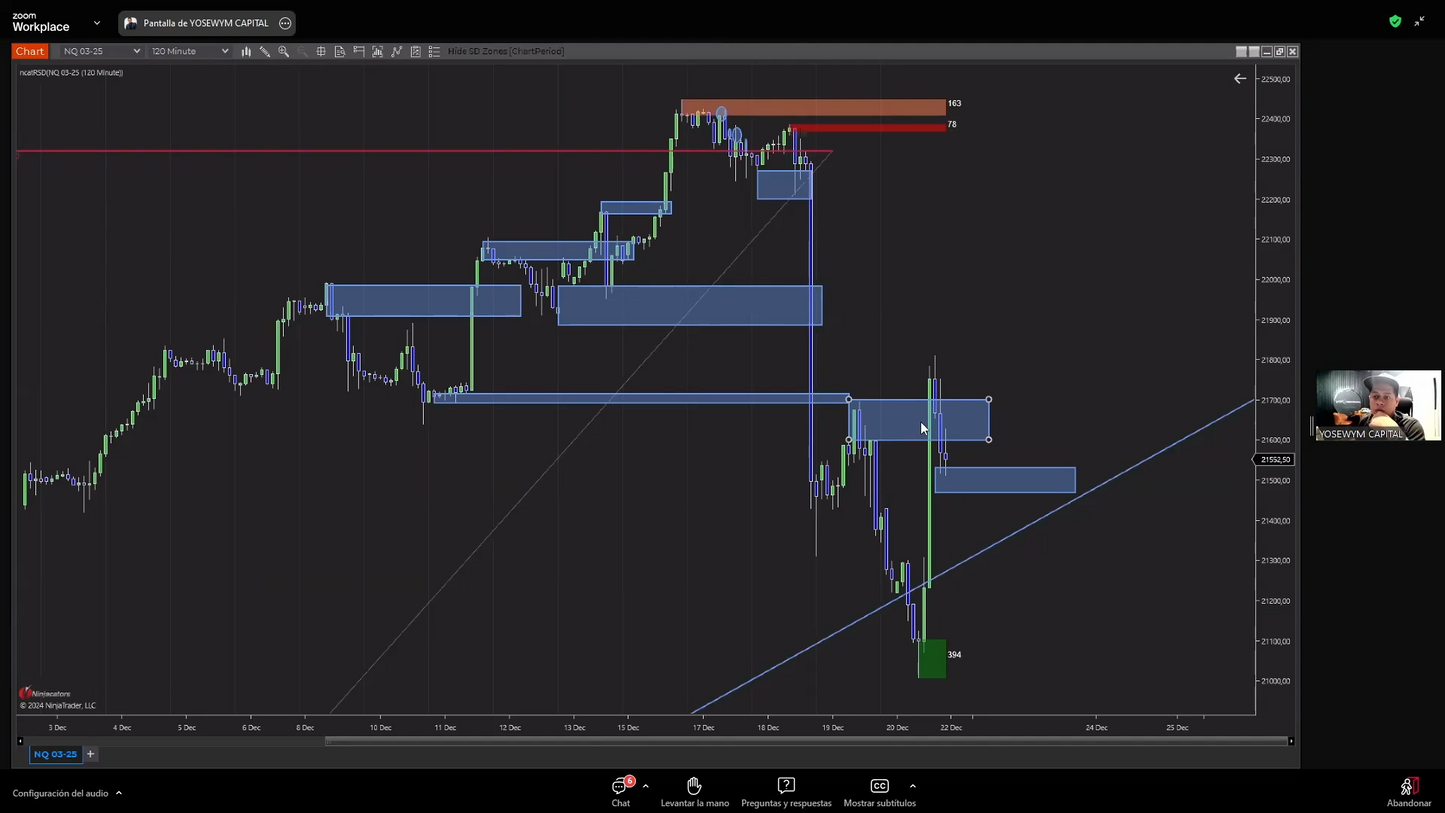Toggle Hide SD Zones (ChartPeriod)
The width and height of the screenshot is (1445, 813).
point(505,51)
